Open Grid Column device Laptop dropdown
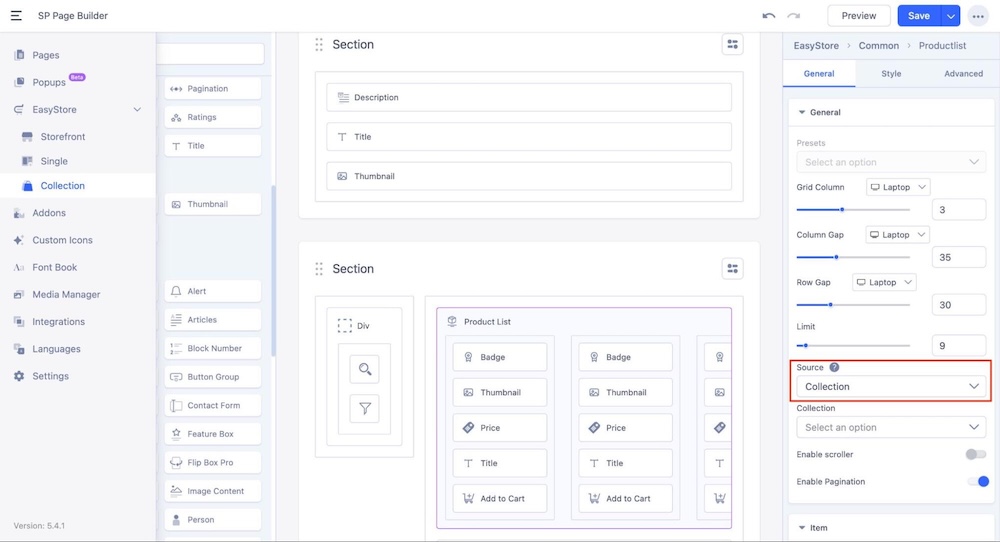The image size is (1000, 542). [898, 187]
